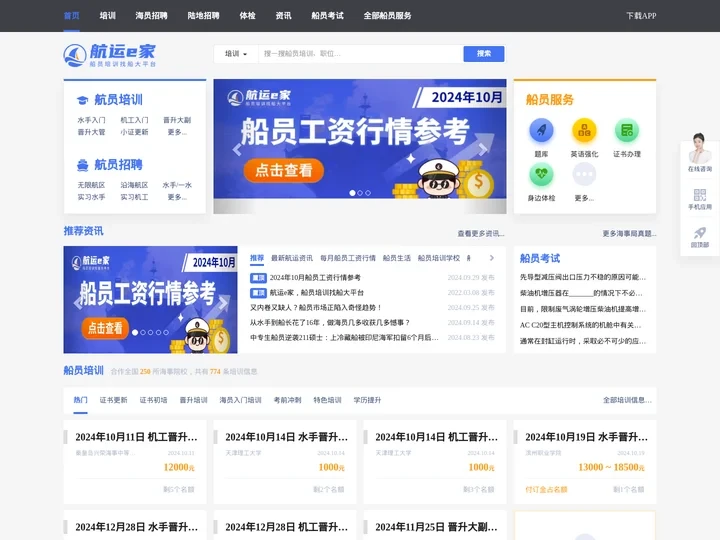The image size is (720, 540).
Task: Open 船员考试 in top navigation
Action: 327,16
